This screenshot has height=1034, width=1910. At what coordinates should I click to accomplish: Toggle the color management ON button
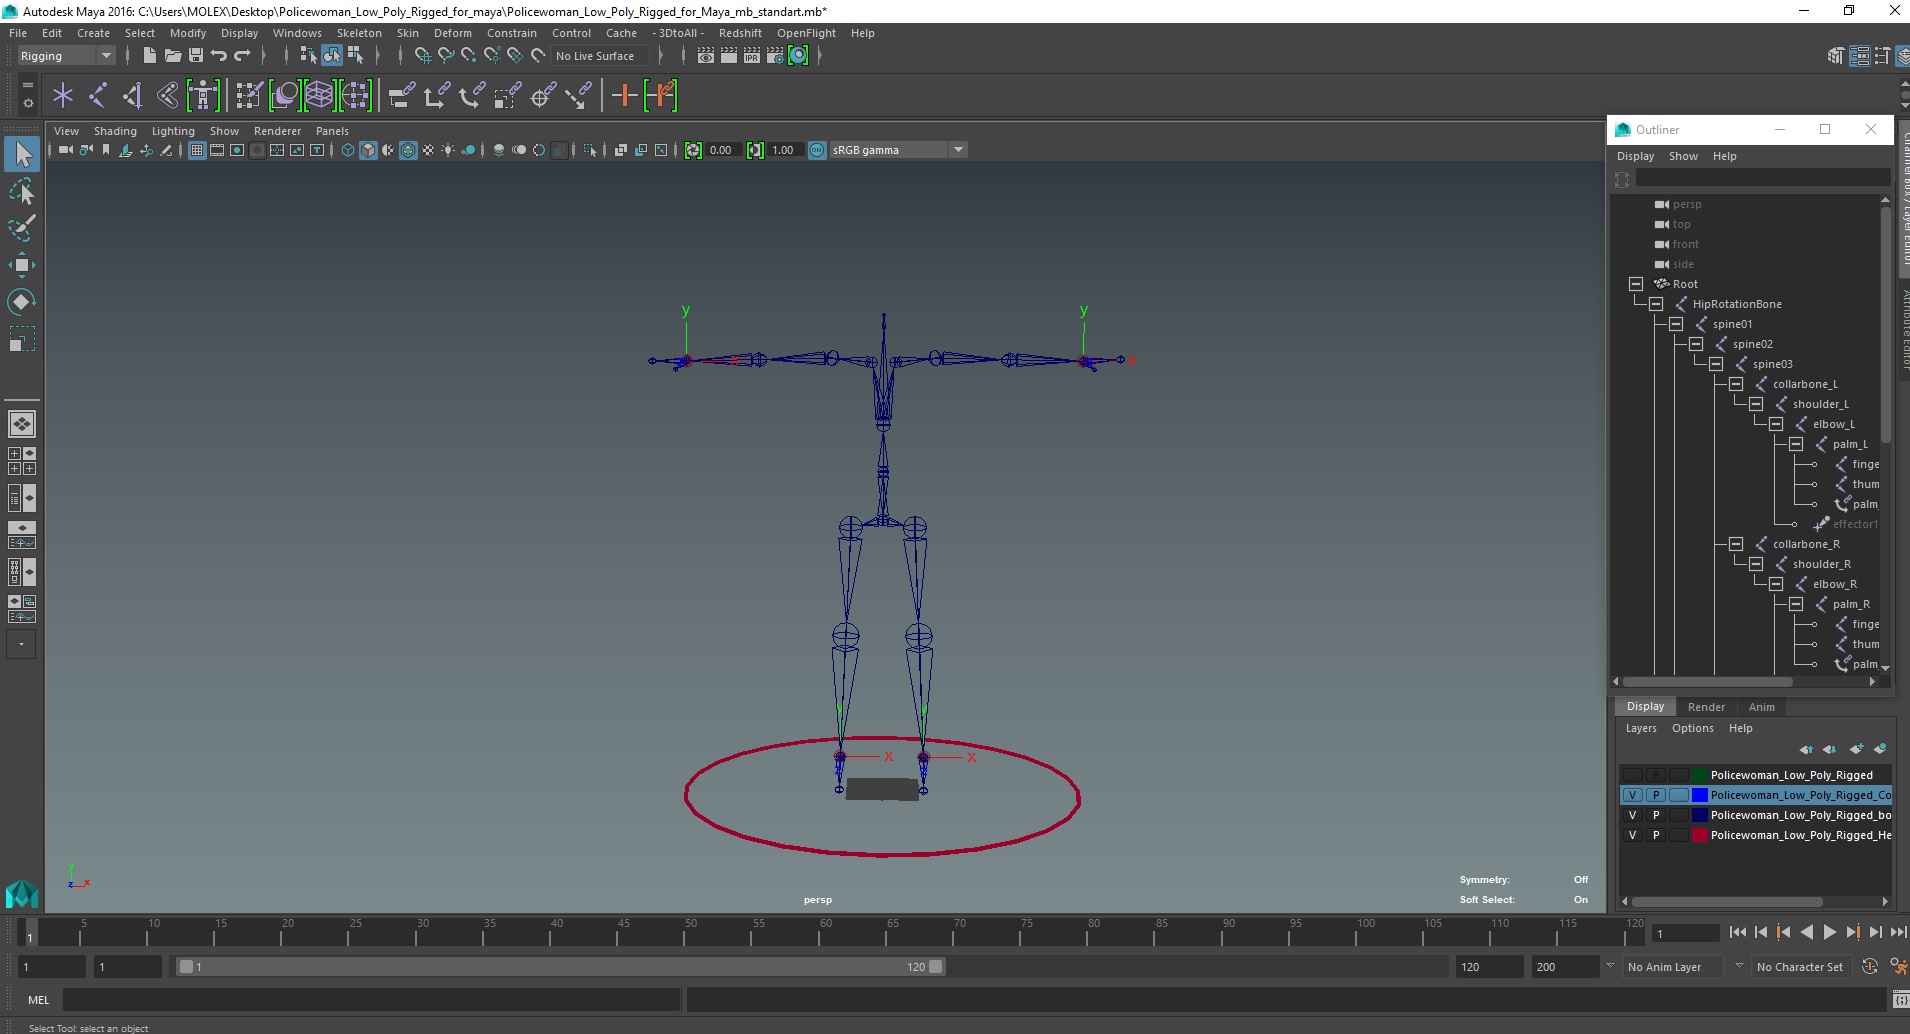(x=817, y=150)
